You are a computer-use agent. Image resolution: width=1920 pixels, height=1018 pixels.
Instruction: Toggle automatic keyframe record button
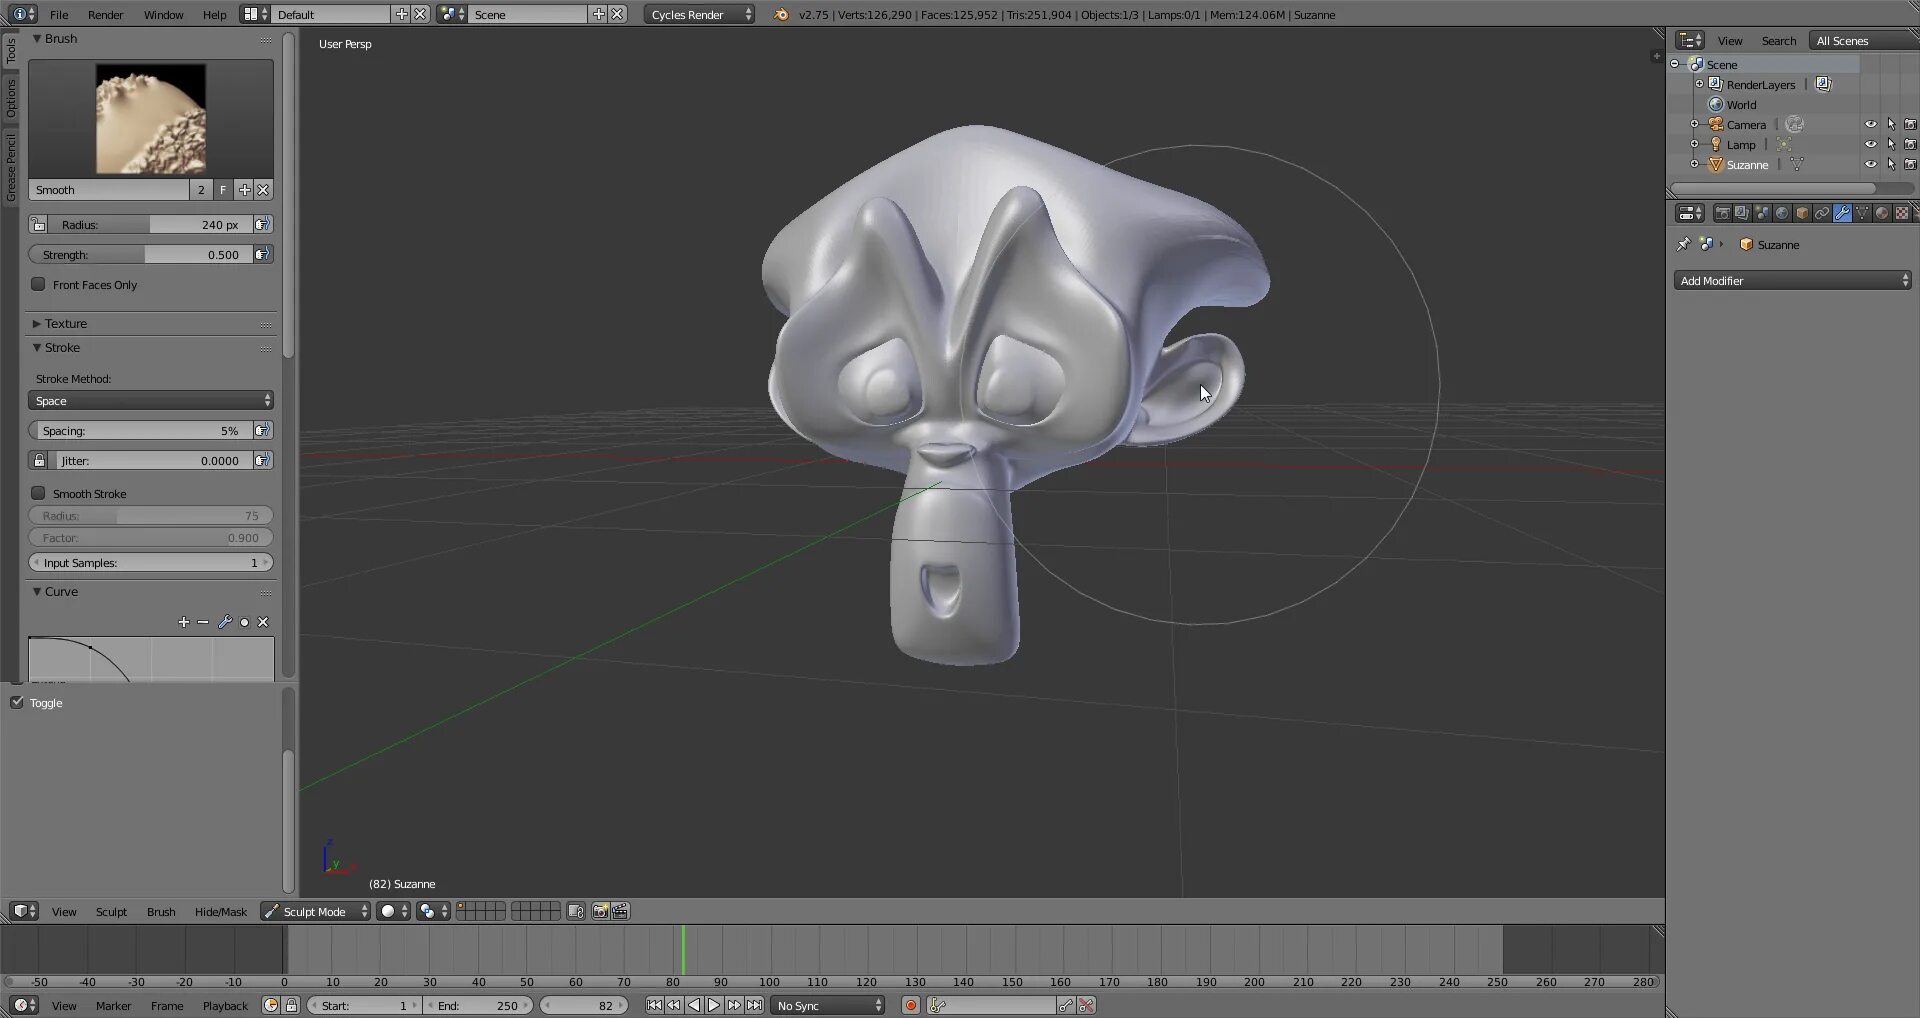pos(910,1005)
